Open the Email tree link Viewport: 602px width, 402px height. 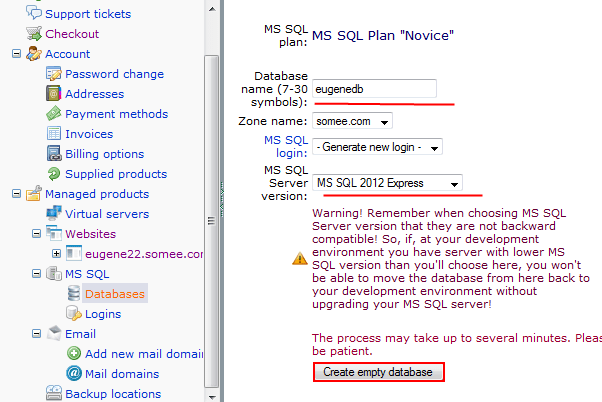pos(80,334)
